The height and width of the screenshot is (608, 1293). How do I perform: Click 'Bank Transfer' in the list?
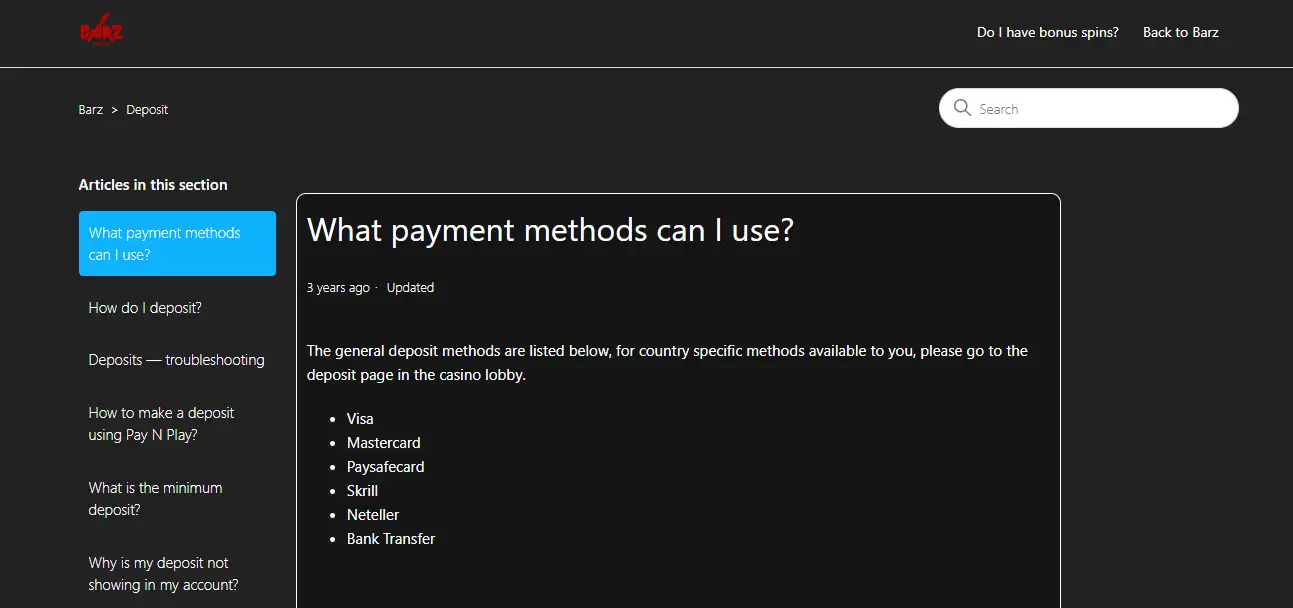(391, 539)
